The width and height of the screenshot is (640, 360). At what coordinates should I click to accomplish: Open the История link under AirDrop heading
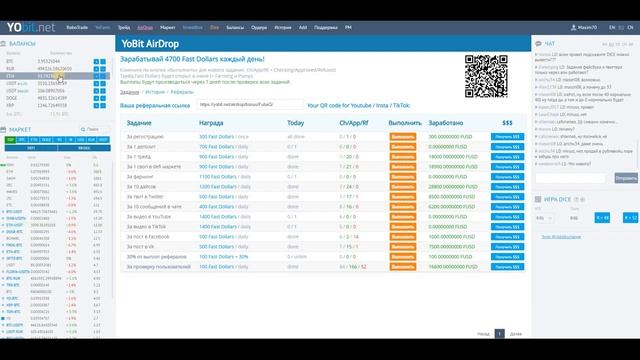coord(155,92)
